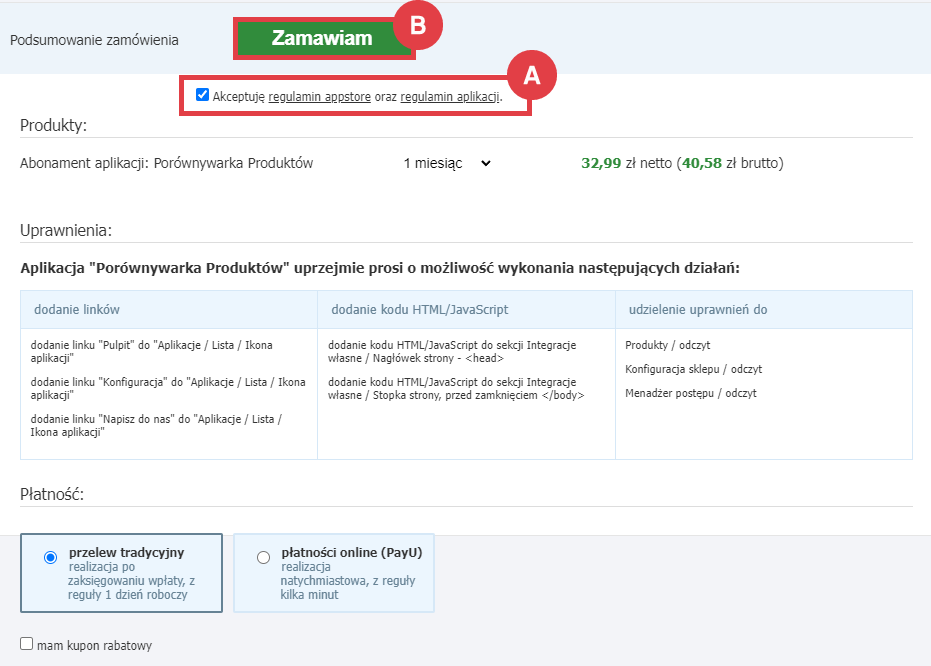Click the red marker labeled A
This screenshot has width=931, height=666.
533,75
